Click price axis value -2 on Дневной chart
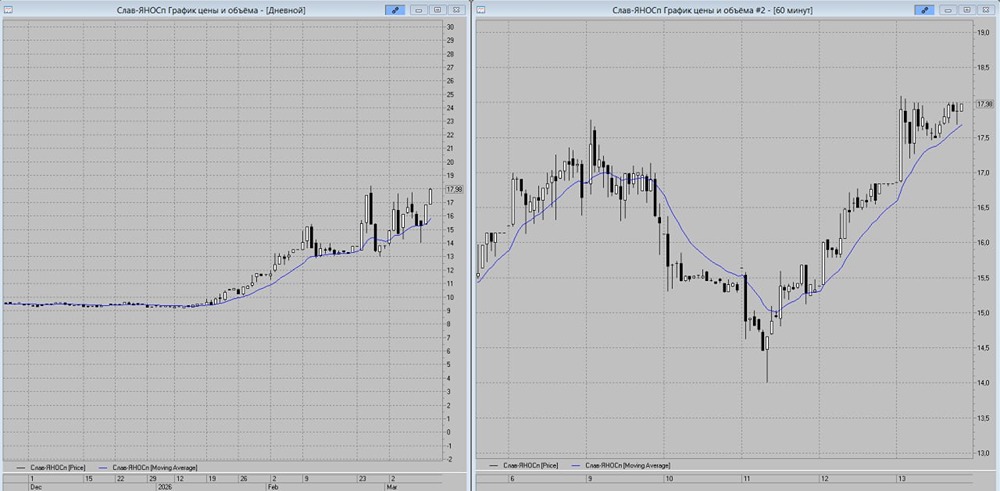Screen dimensions: 1000x491 coord(450,459)
